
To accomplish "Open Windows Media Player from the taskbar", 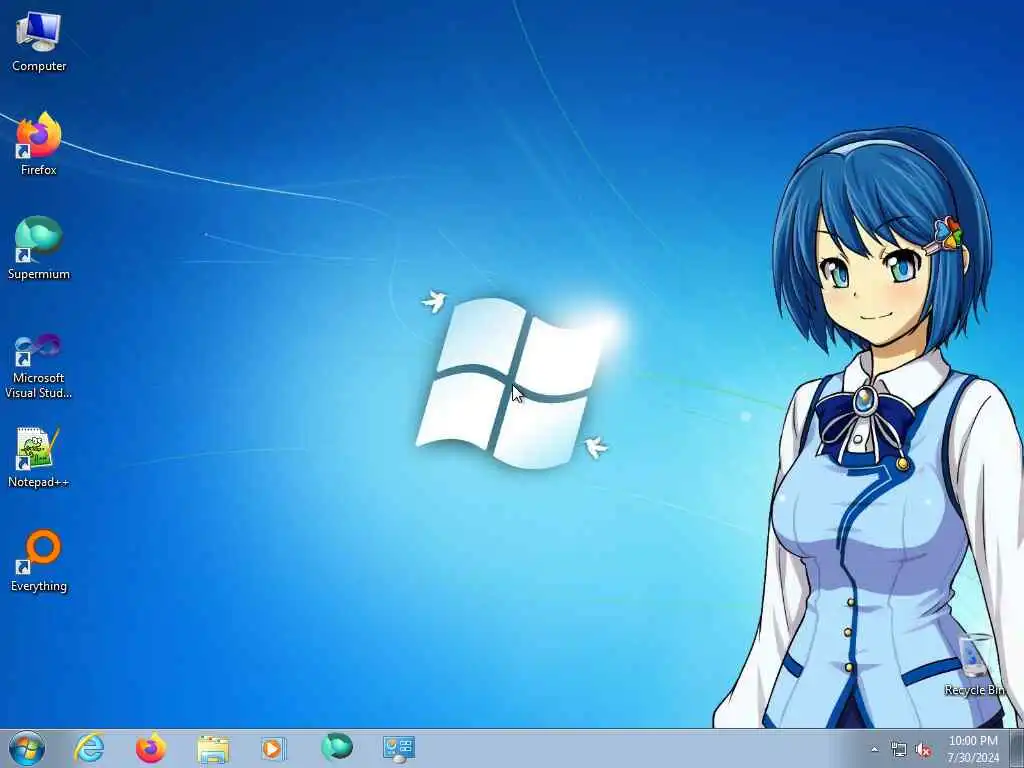I will point(273,748).
